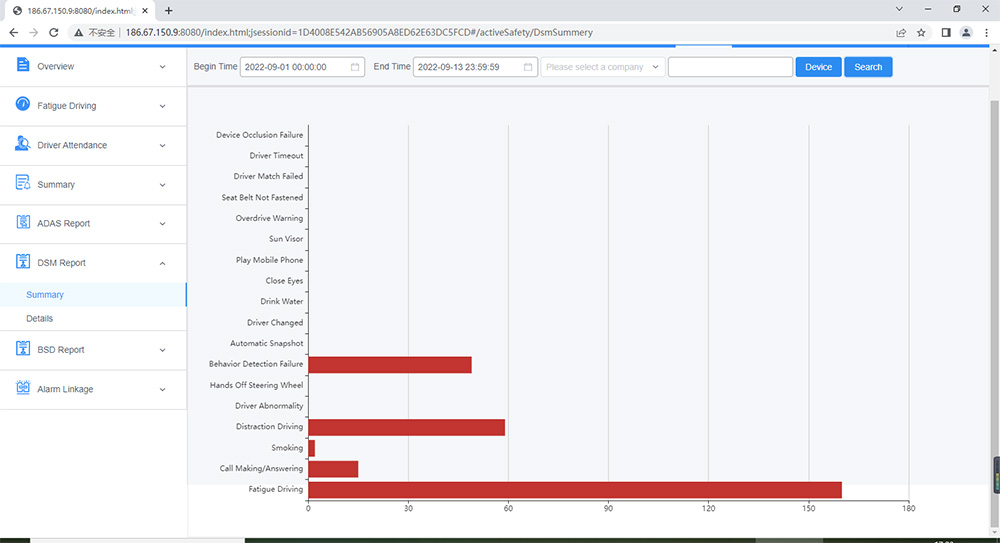Click the Fatigue Driving gauge icon
The height and width of the screenshot is (543, 1000).
click(x=23, y=104)
